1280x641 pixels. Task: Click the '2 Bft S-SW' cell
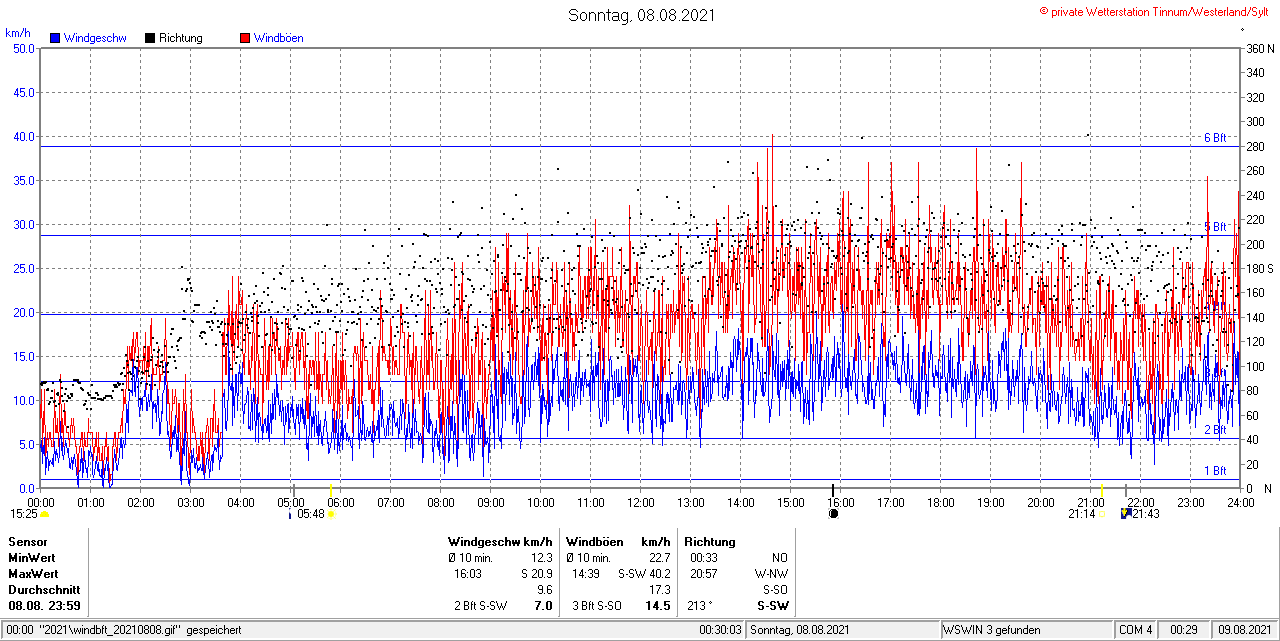(481, 606)
